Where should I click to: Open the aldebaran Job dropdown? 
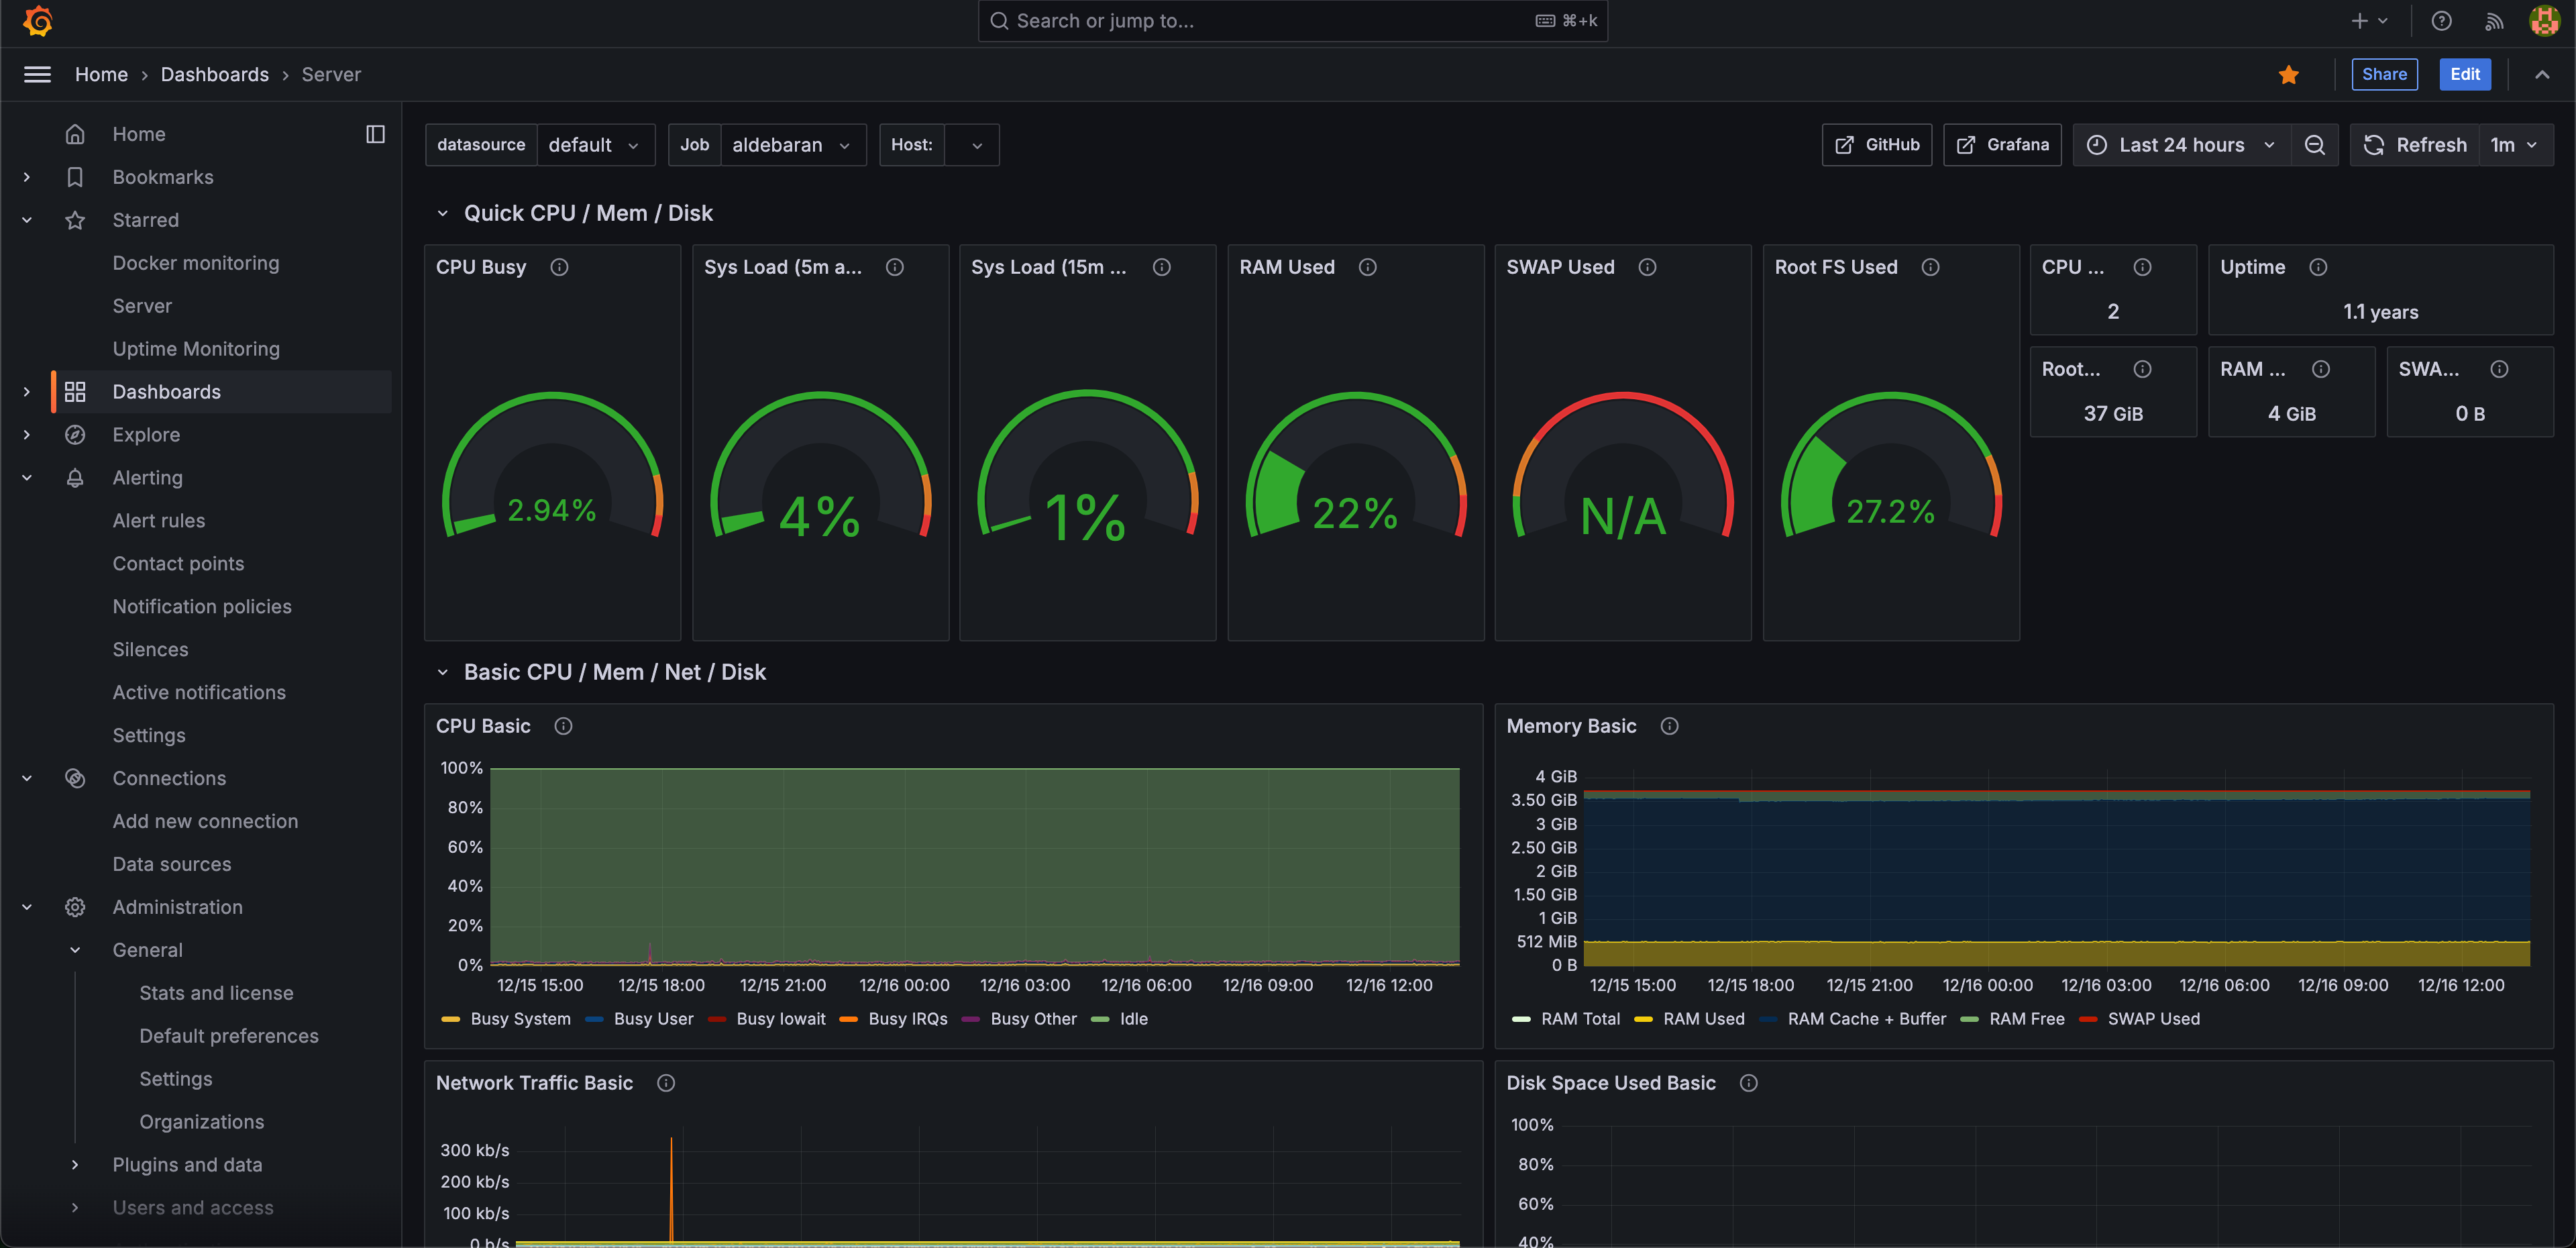[794, 144]
